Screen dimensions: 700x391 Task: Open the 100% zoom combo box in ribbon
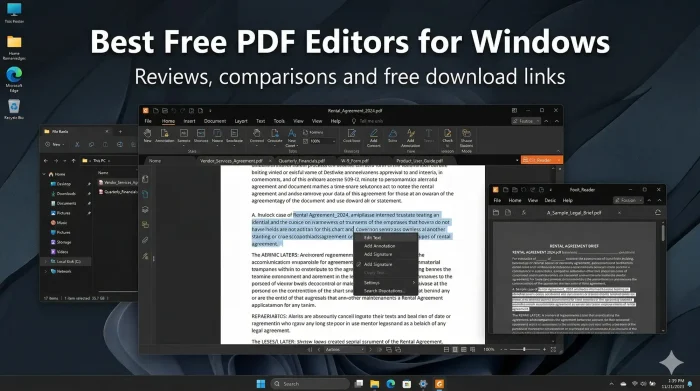322,141
